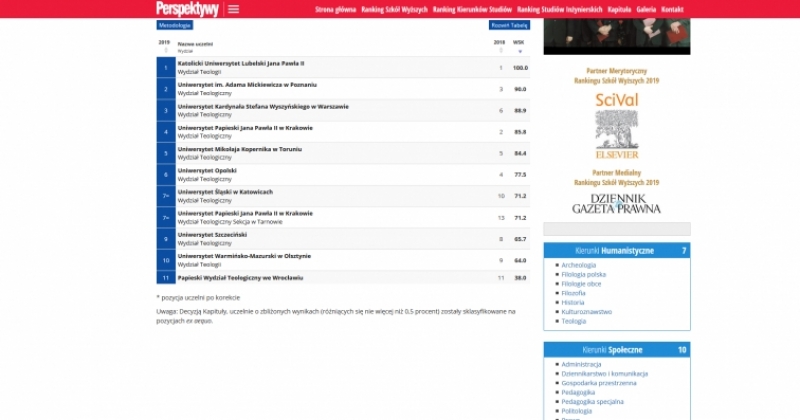Click the Perspektywy logo

point(187,9)
